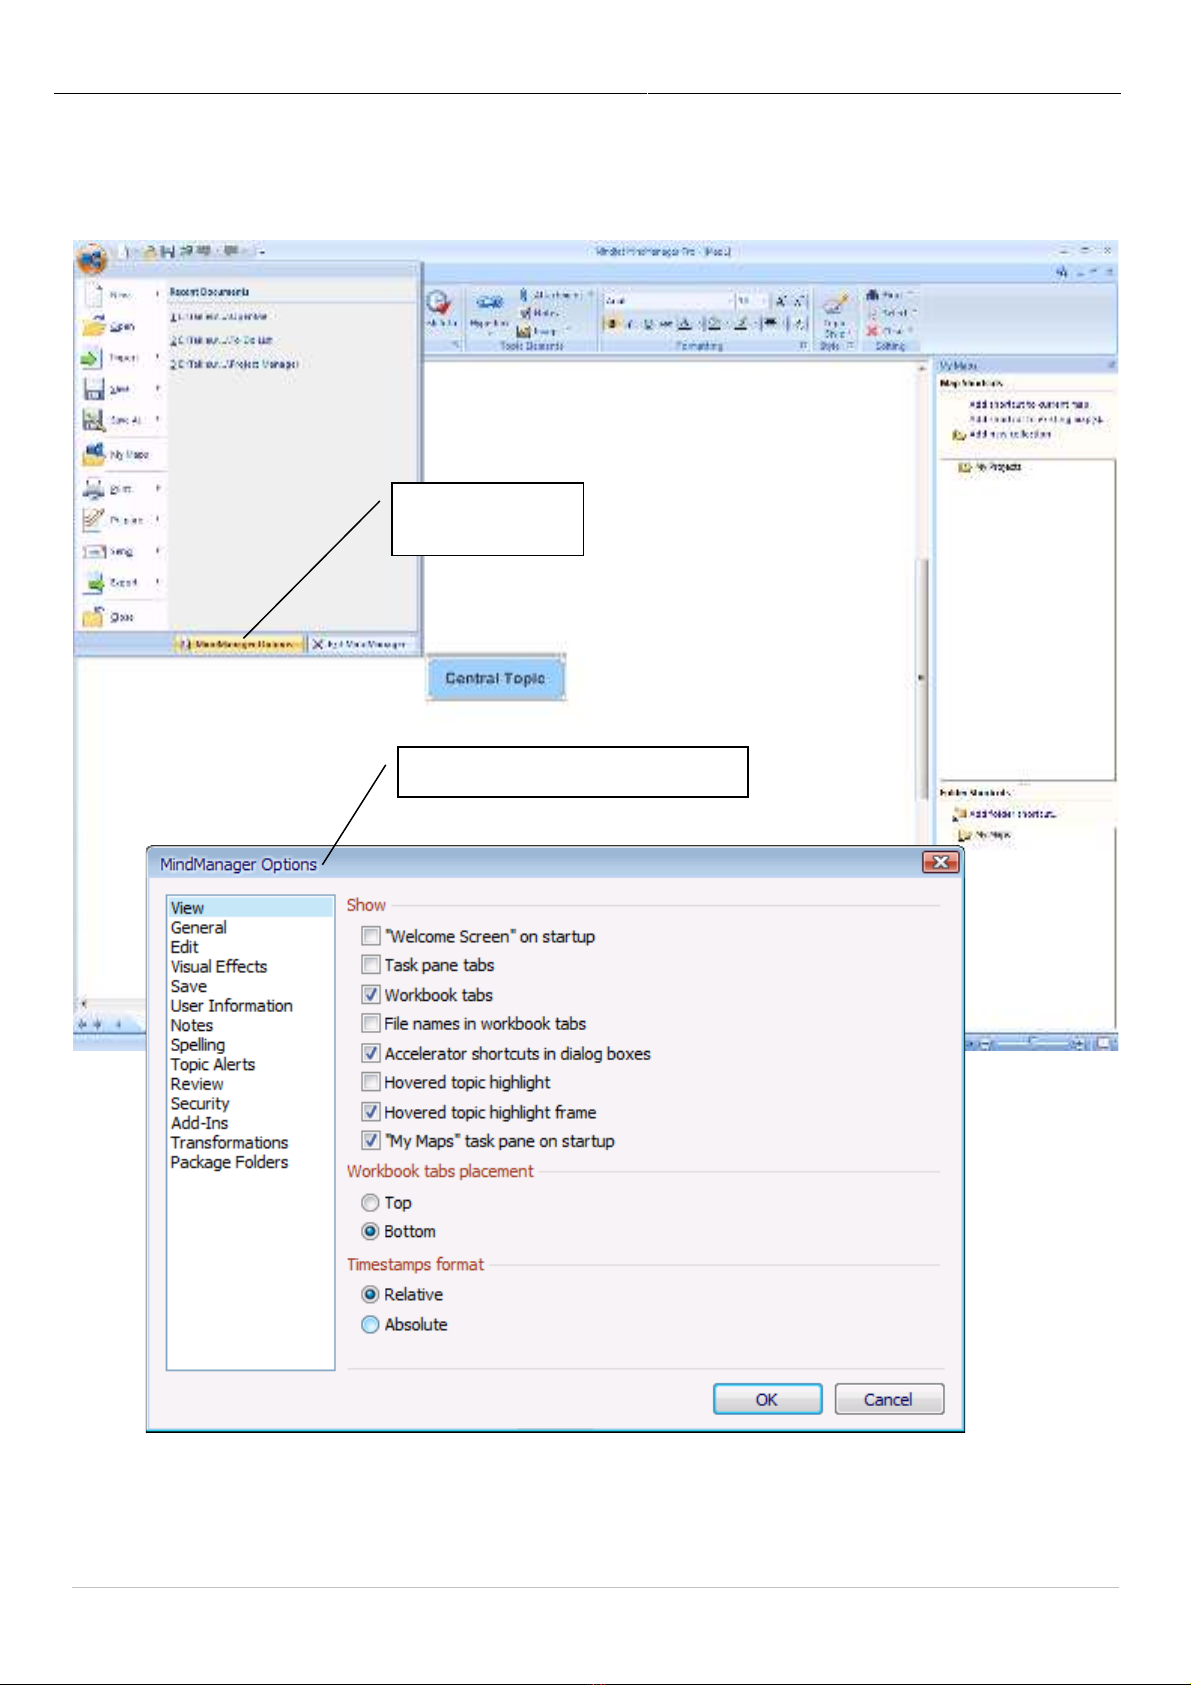Enable "Welcome Screen" on startup checkbox
Screen dimensions: 1191x1685
[371, 936]
